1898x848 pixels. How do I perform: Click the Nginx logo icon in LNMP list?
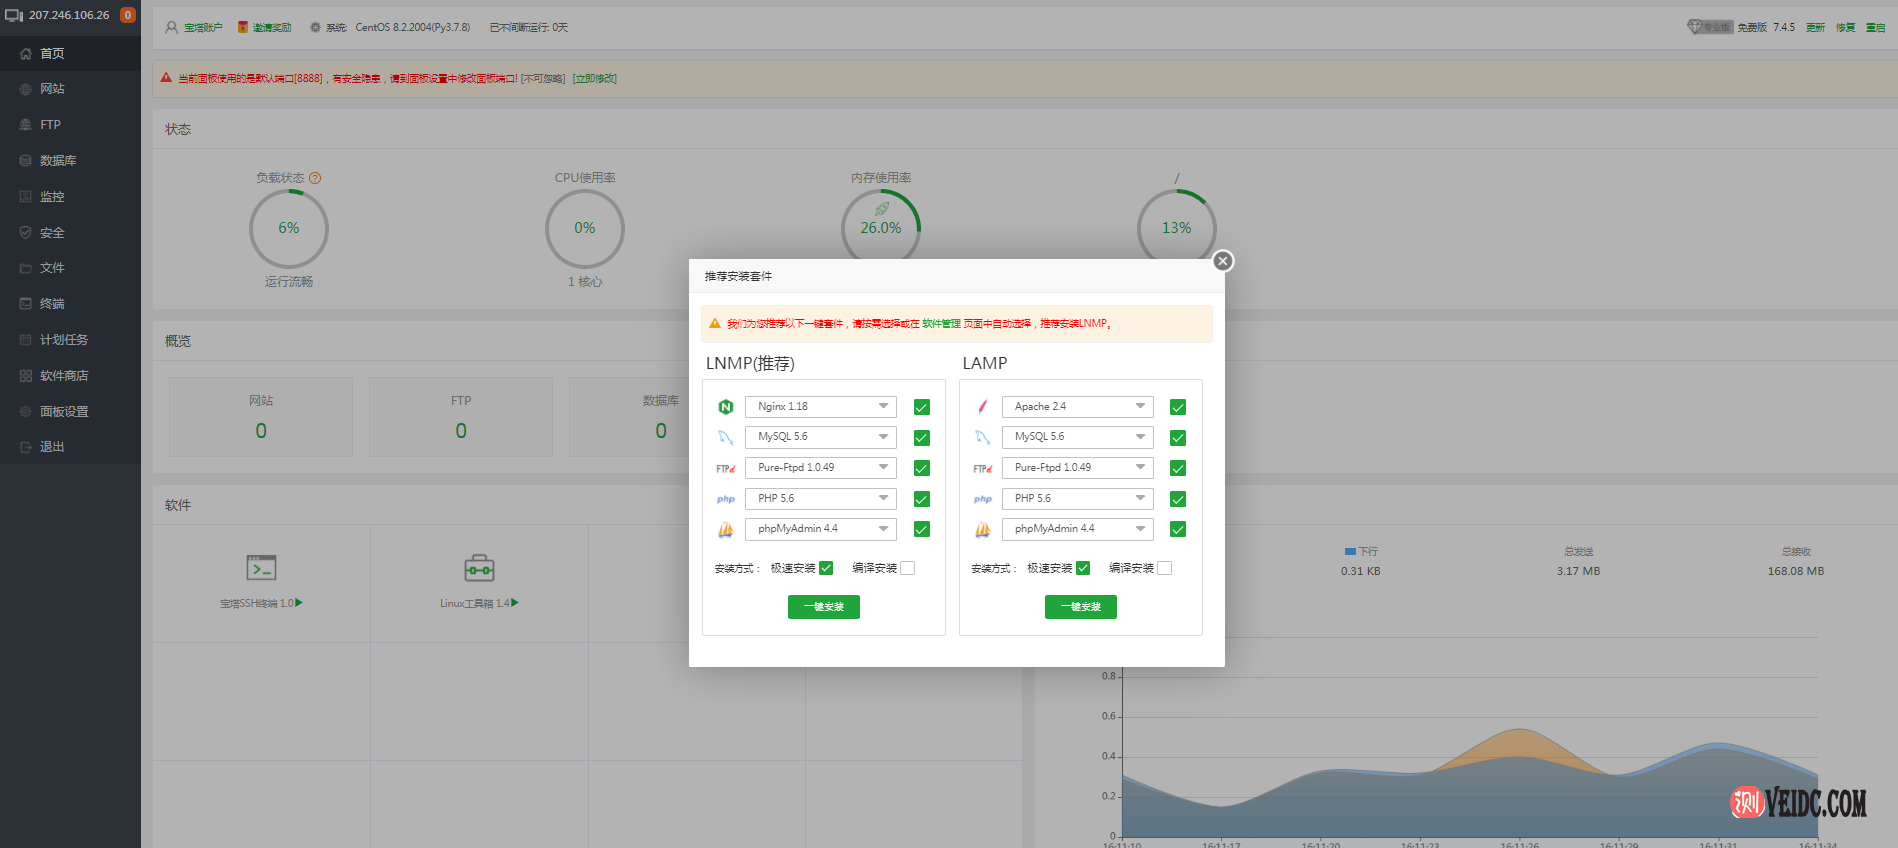[x=726, y=407]
